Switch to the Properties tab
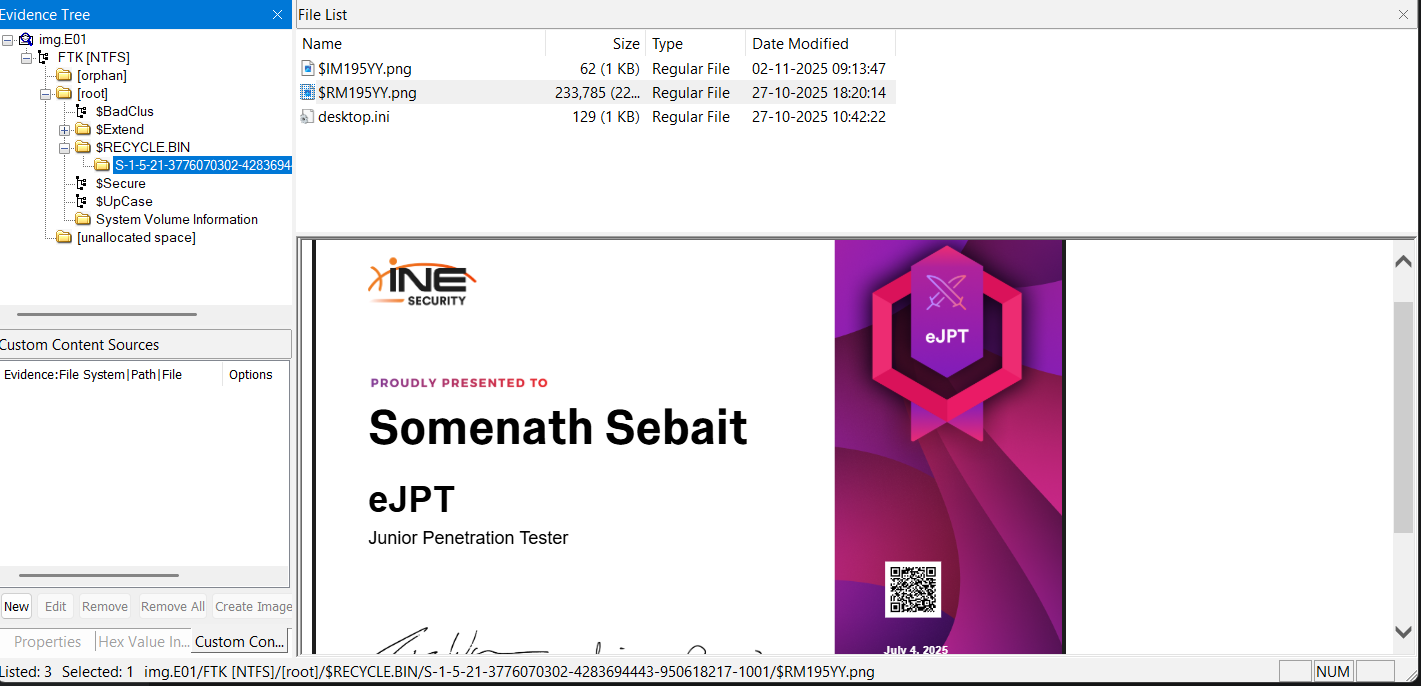The height and width of the screenshot is (686, 1421). 47,642
